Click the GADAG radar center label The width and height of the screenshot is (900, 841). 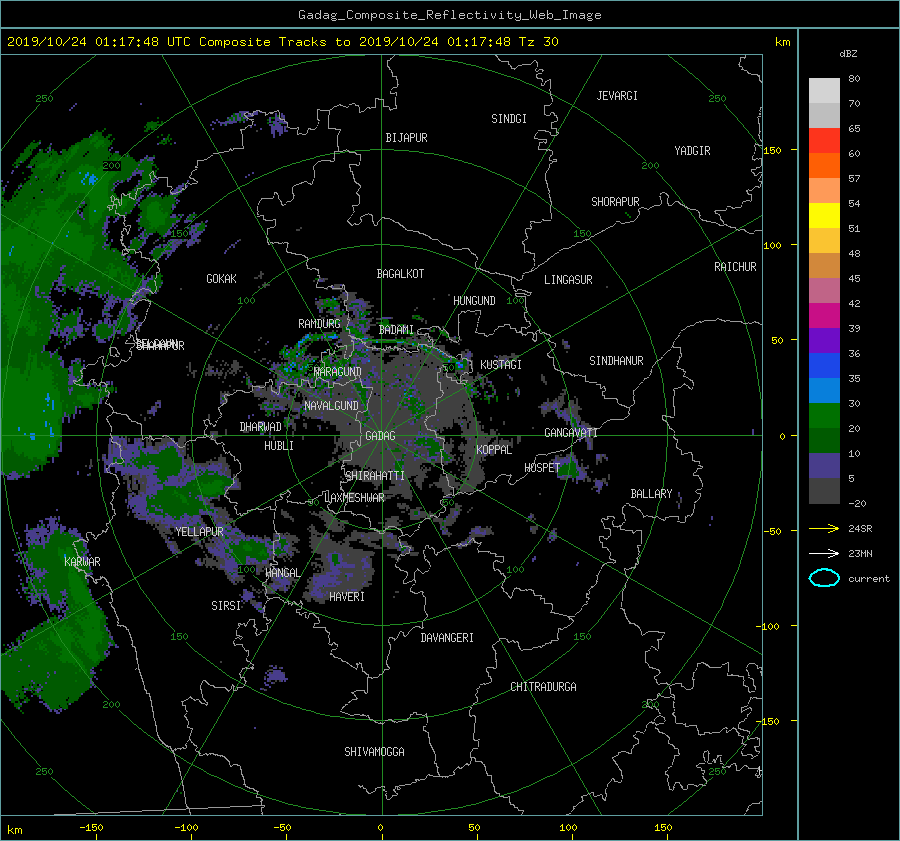(x=380, y=436)
